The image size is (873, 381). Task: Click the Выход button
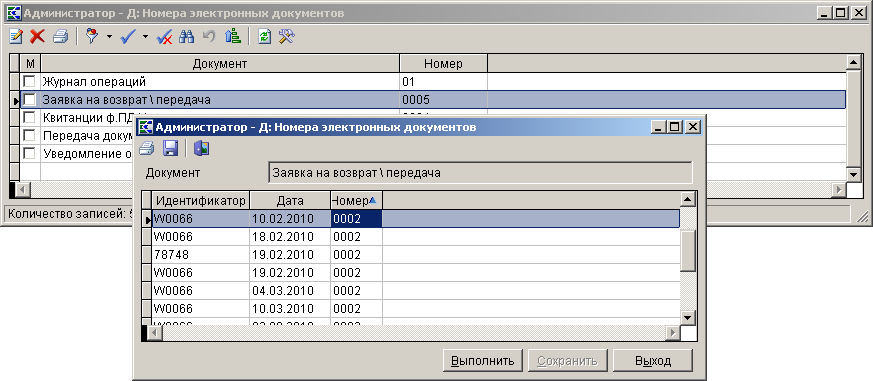point(653,360)
